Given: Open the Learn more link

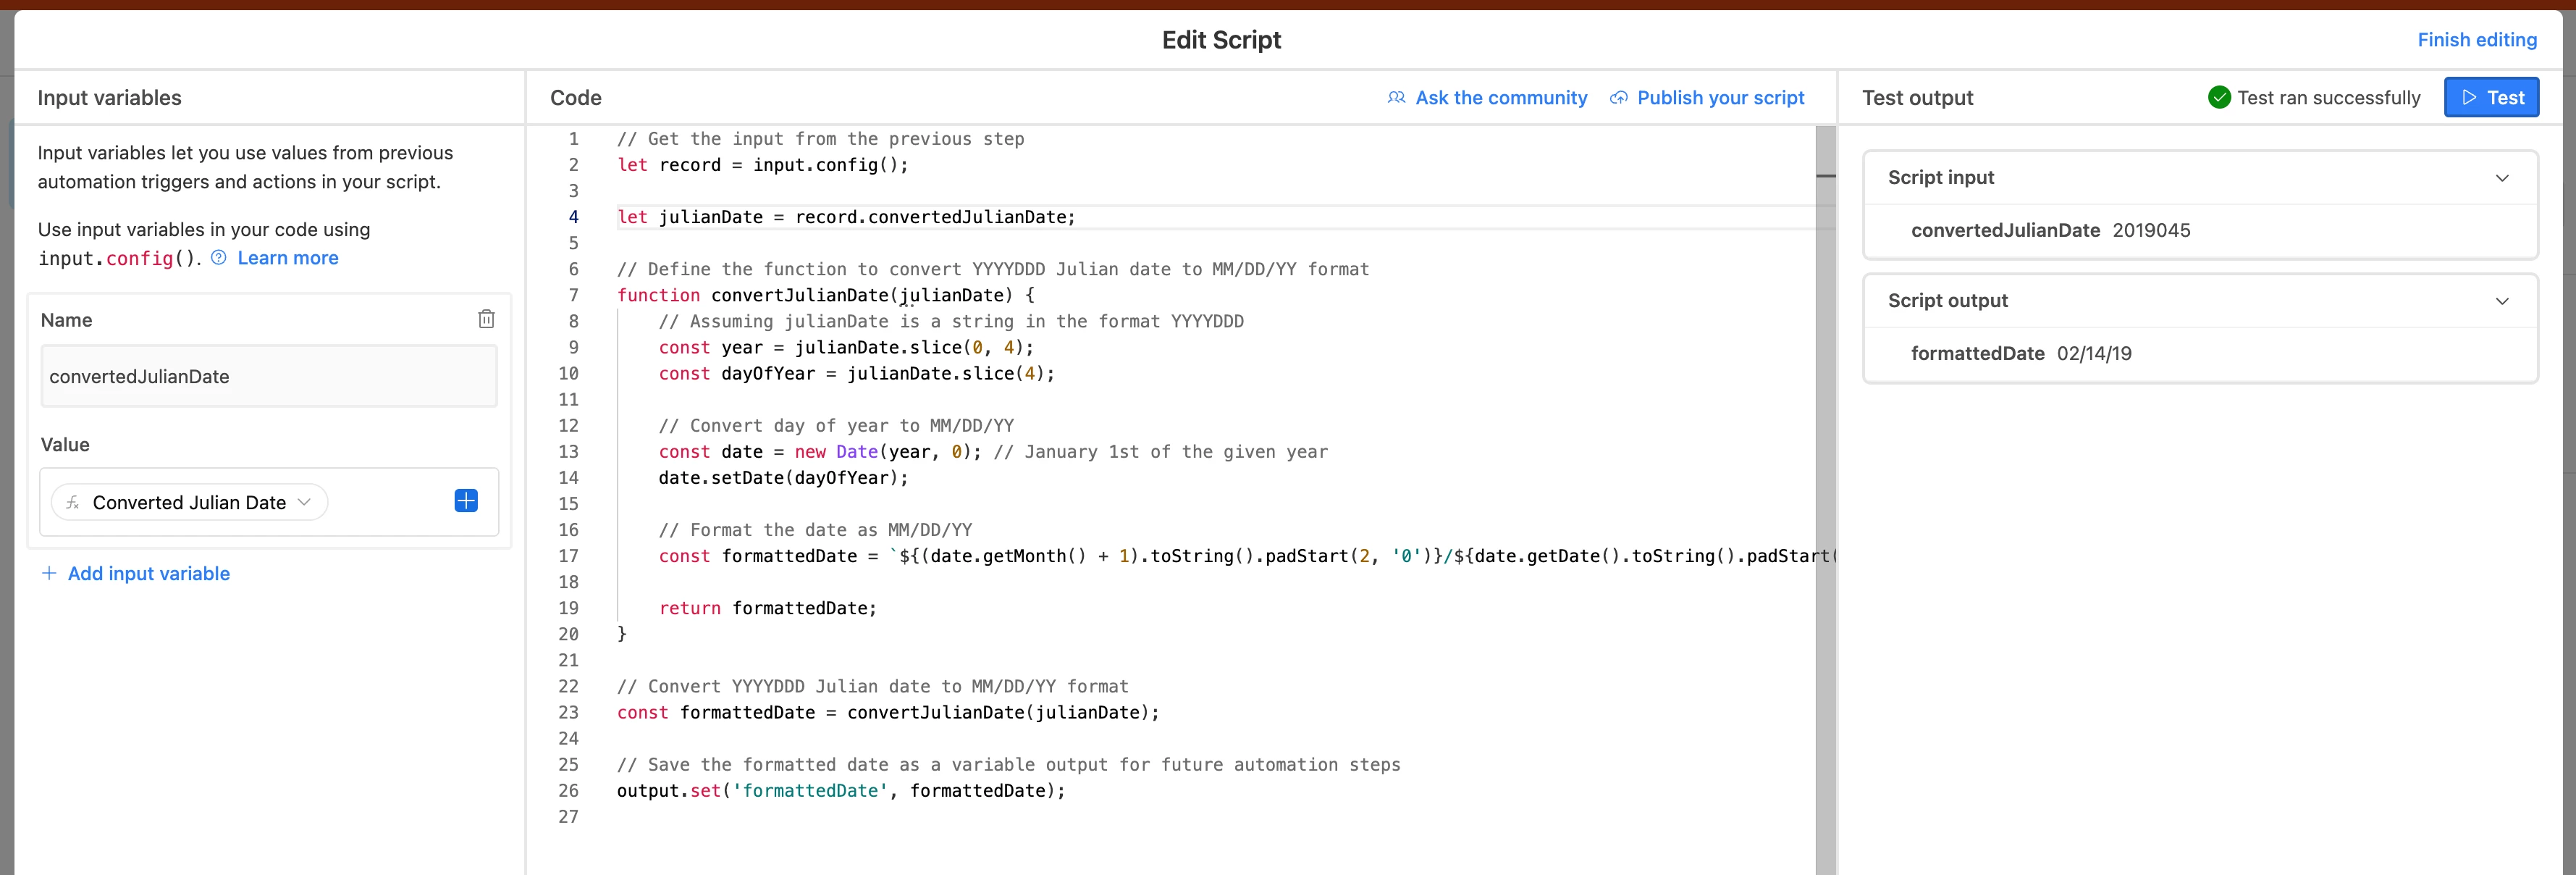Looking at the screenshot, I should (288, 258).
